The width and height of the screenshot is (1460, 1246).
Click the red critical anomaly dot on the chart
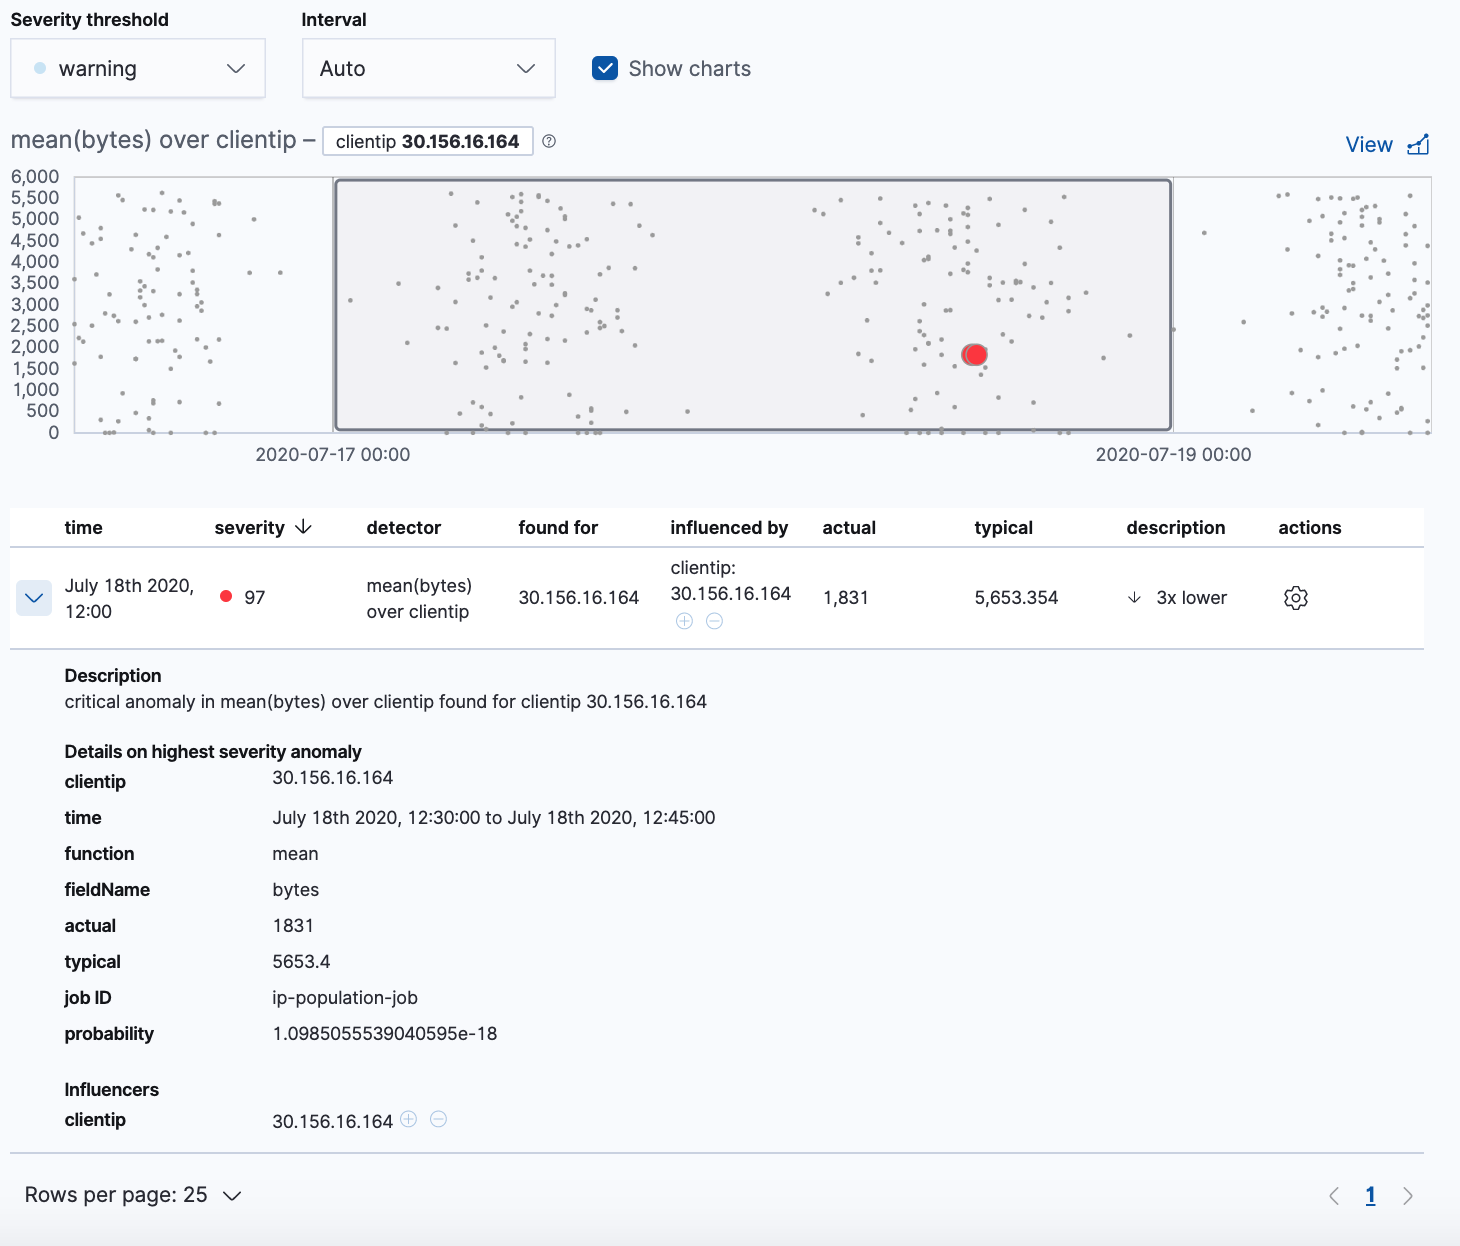(974, 354)
